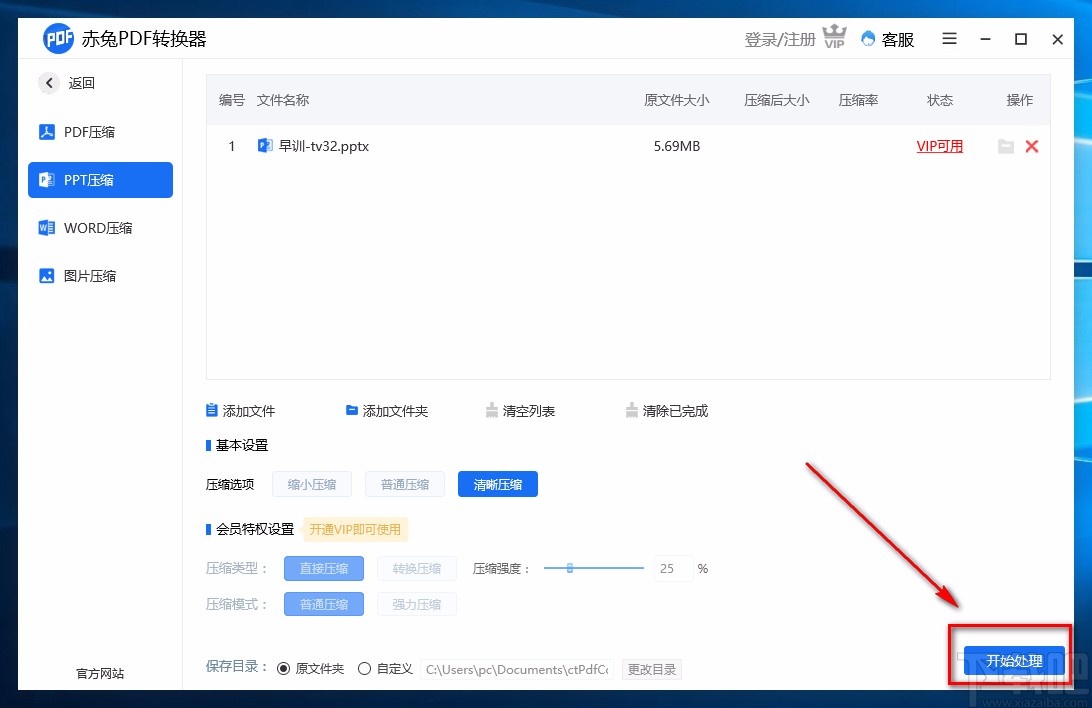Open 客服 customer service
This screenshot has width=1092, height=708.
[886, 39]
